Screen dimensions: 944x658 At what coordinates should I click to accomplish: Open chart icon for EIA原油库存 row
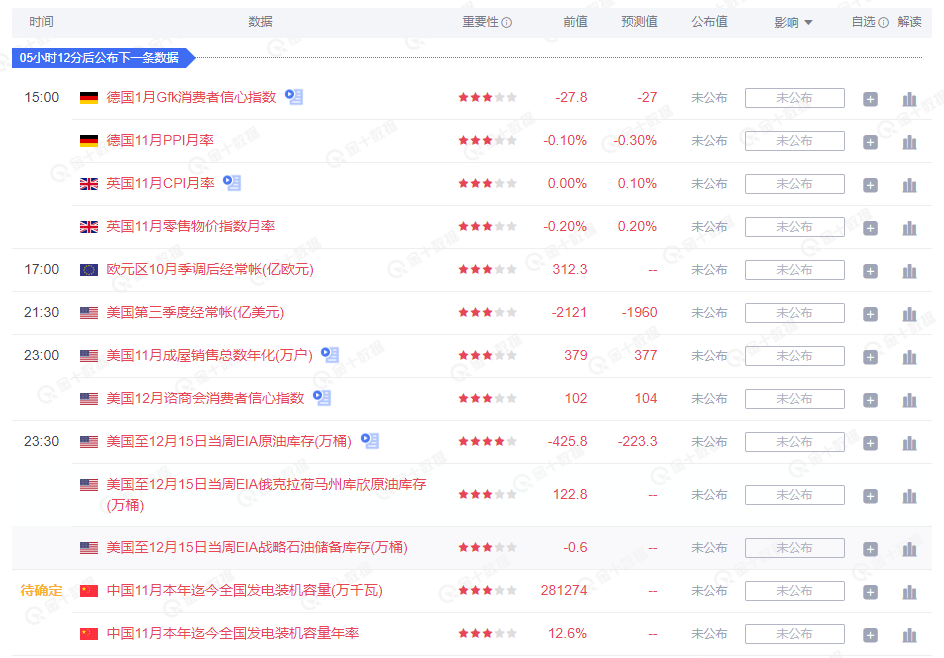[x=908, y=441]
